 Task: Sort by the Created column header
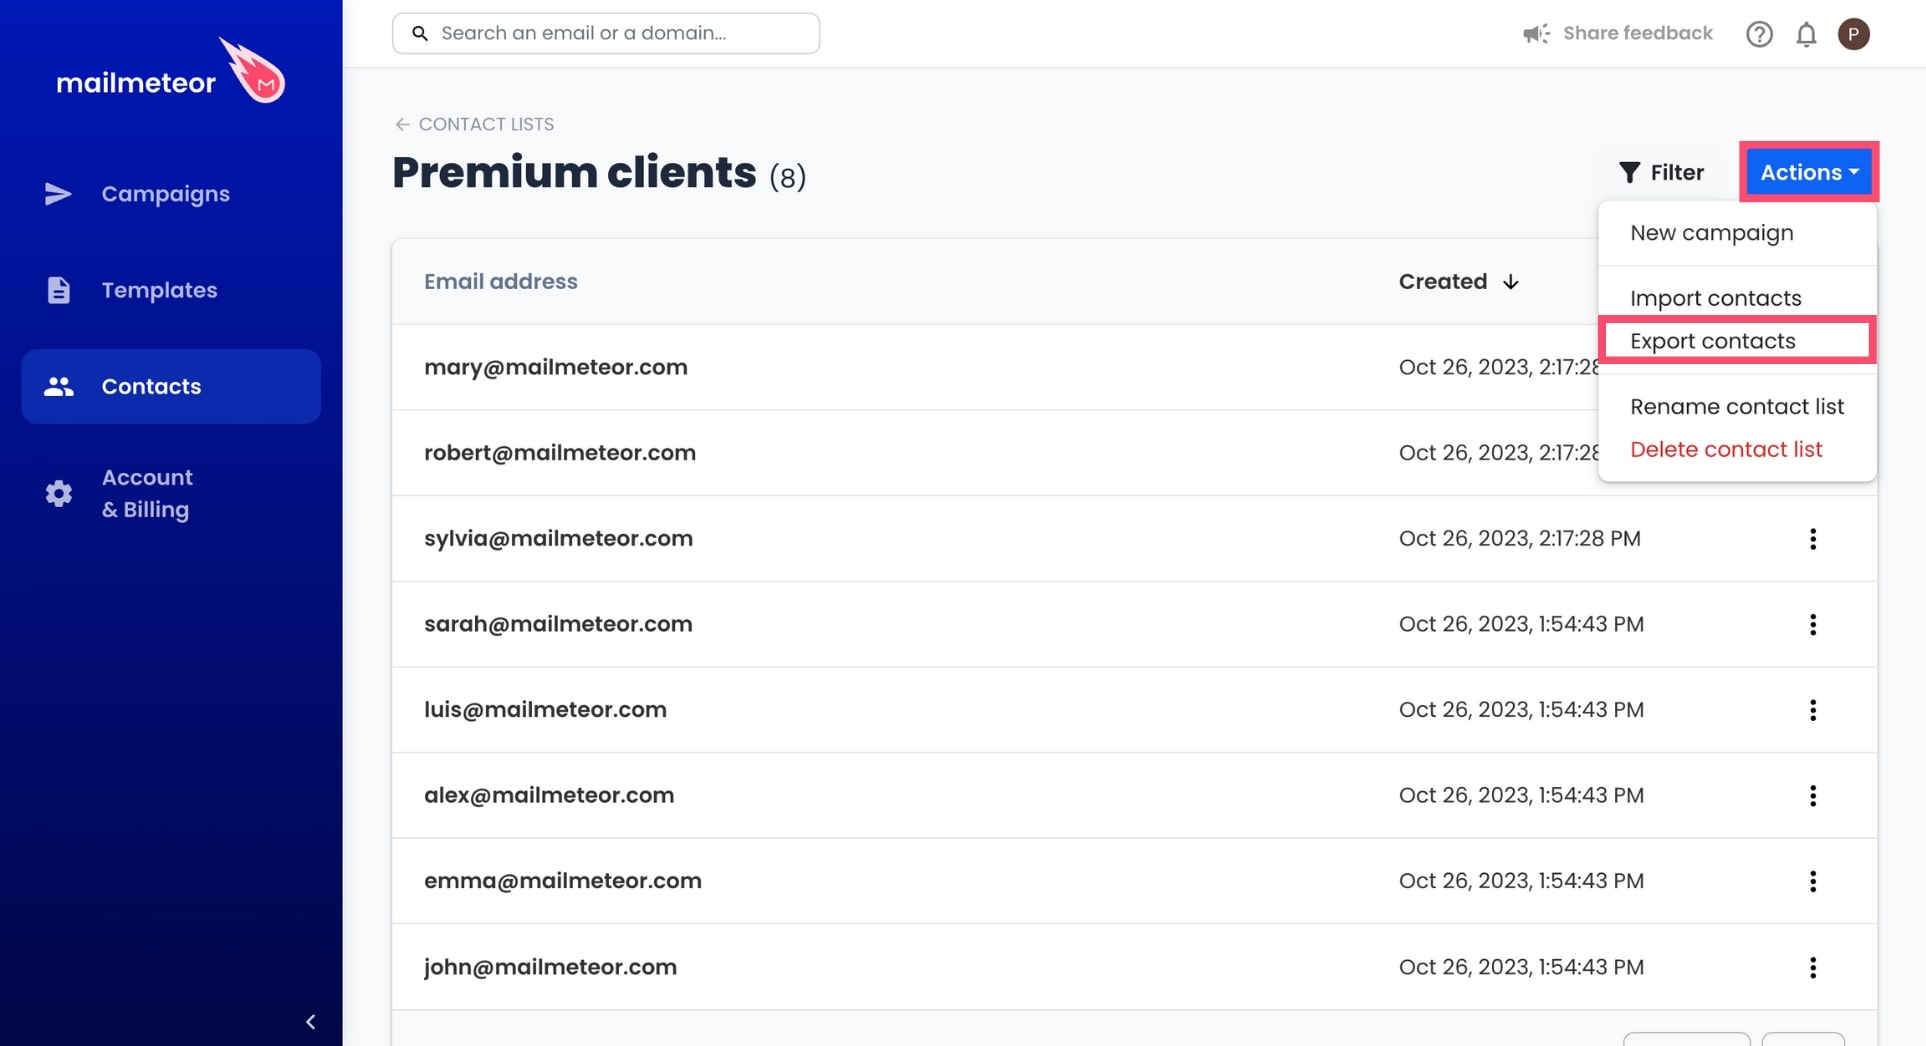pyautogui.click(x=1458, y=282)
